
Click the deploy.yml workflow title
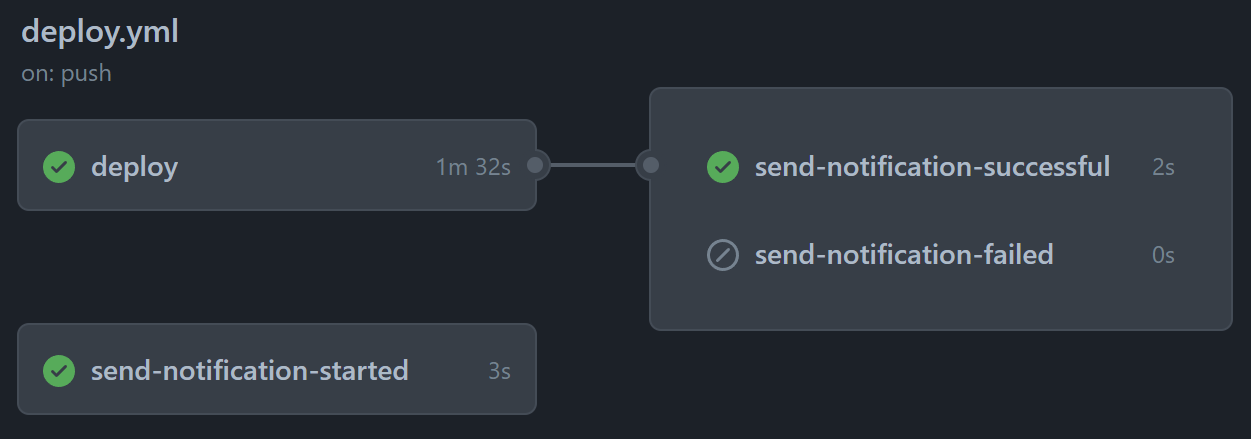(100, 32)
